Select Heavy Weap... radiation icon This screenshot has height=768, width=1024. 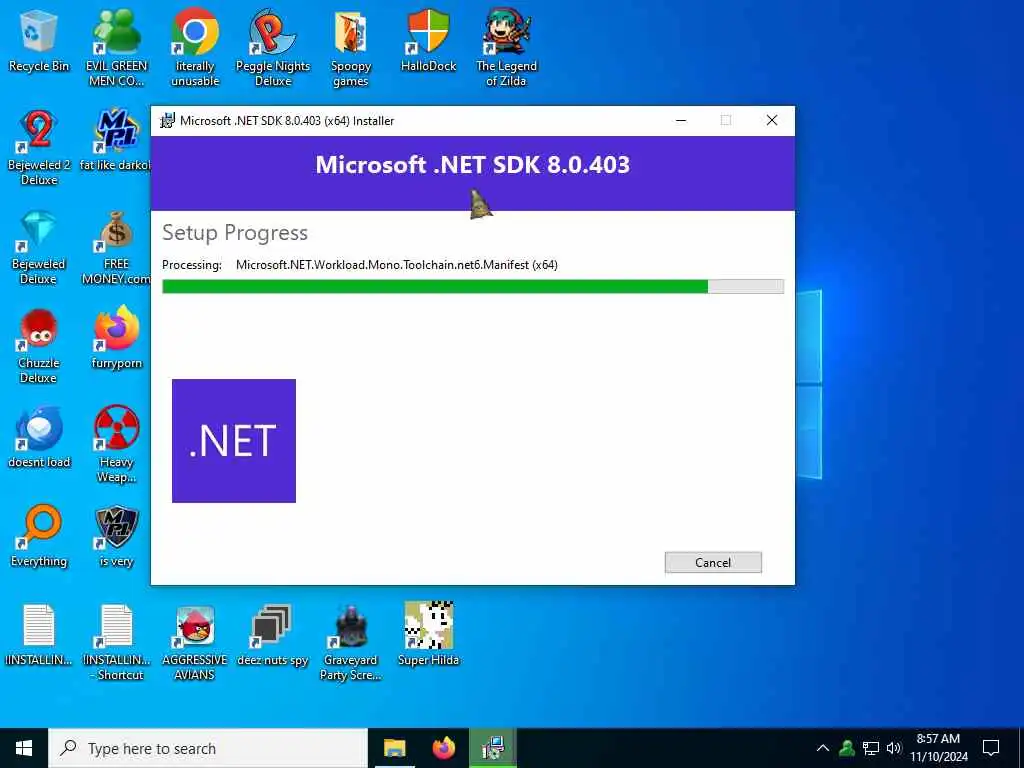click(116, 445)
